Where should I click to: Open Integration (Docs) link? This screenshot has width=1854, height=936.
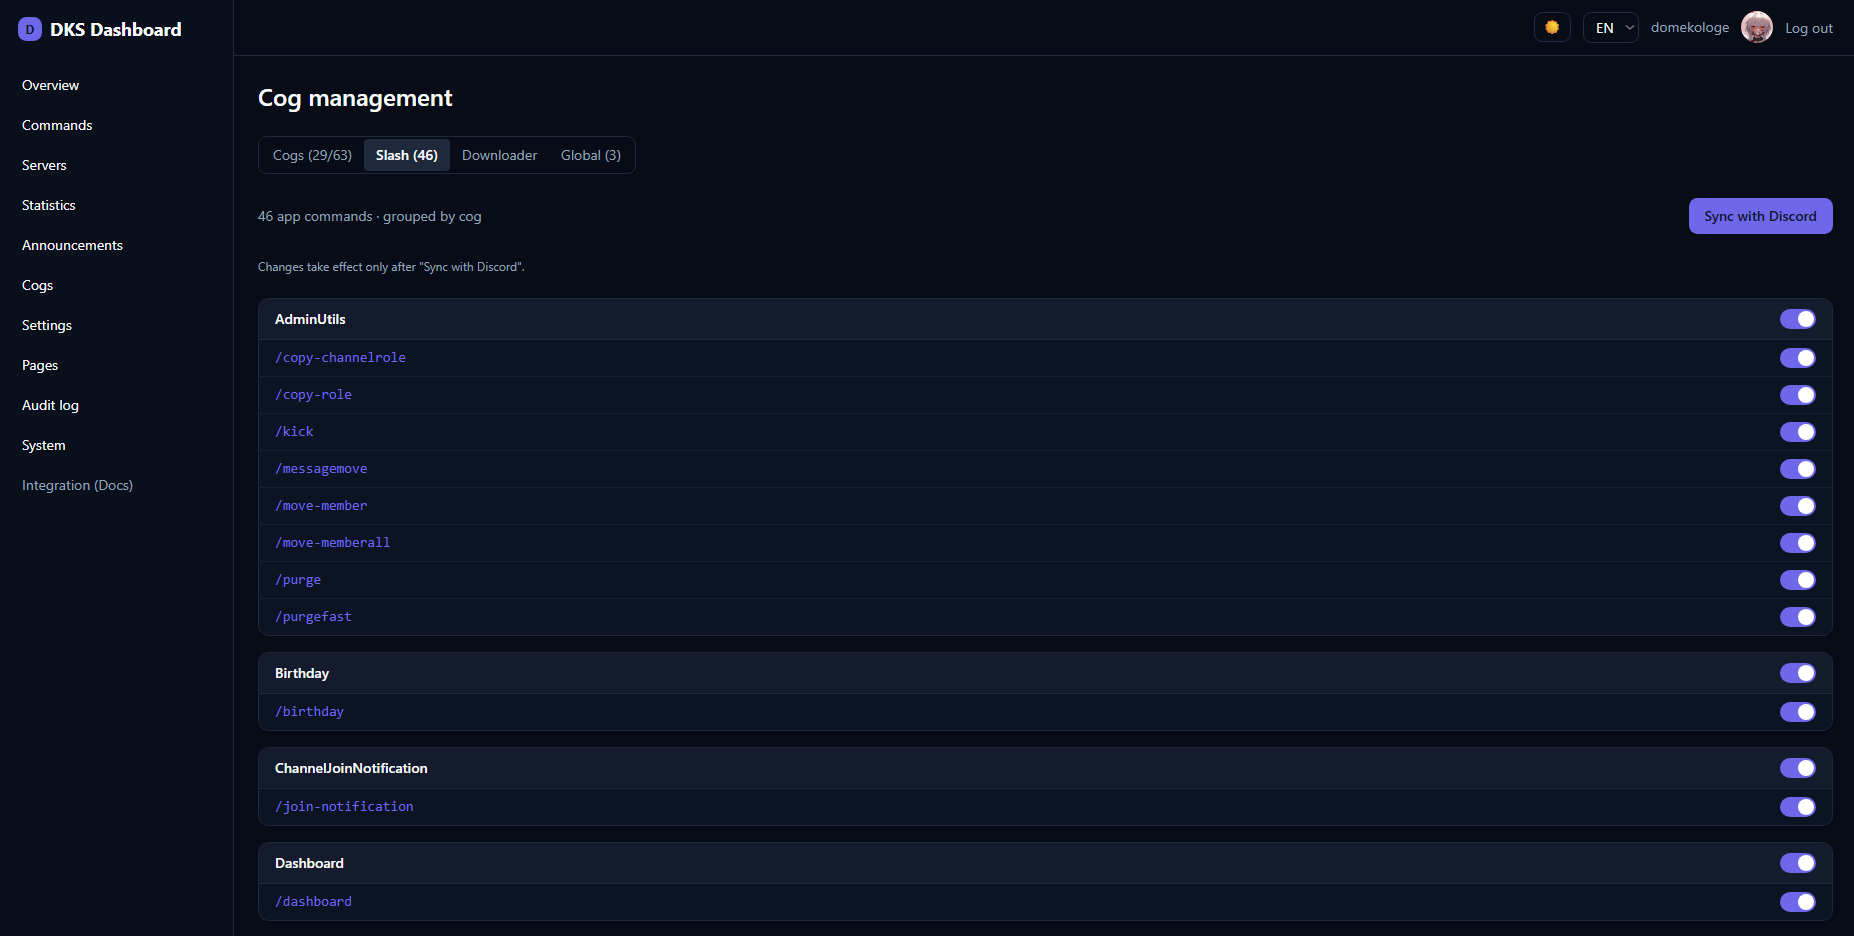(77, 485)
